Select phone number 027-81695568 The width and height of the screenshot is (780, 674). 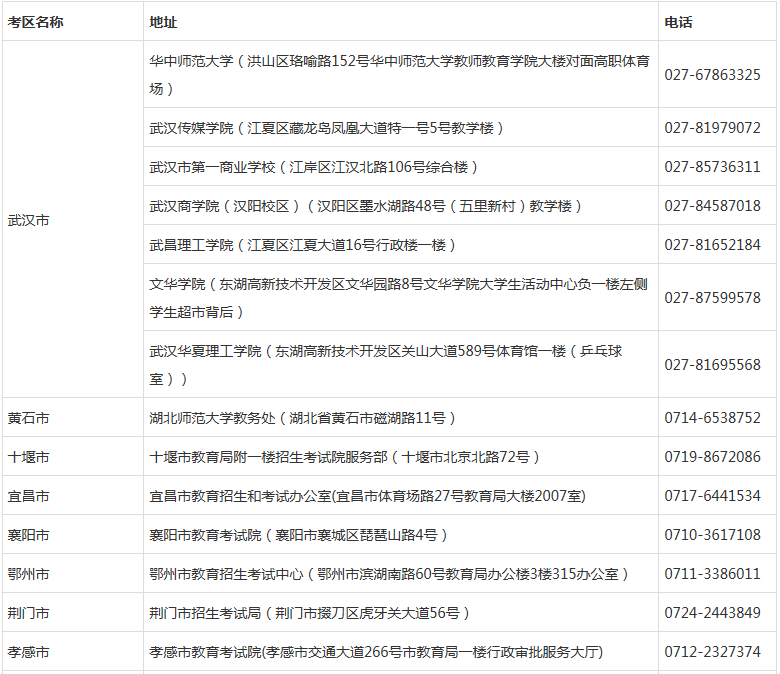pos(712,365)
